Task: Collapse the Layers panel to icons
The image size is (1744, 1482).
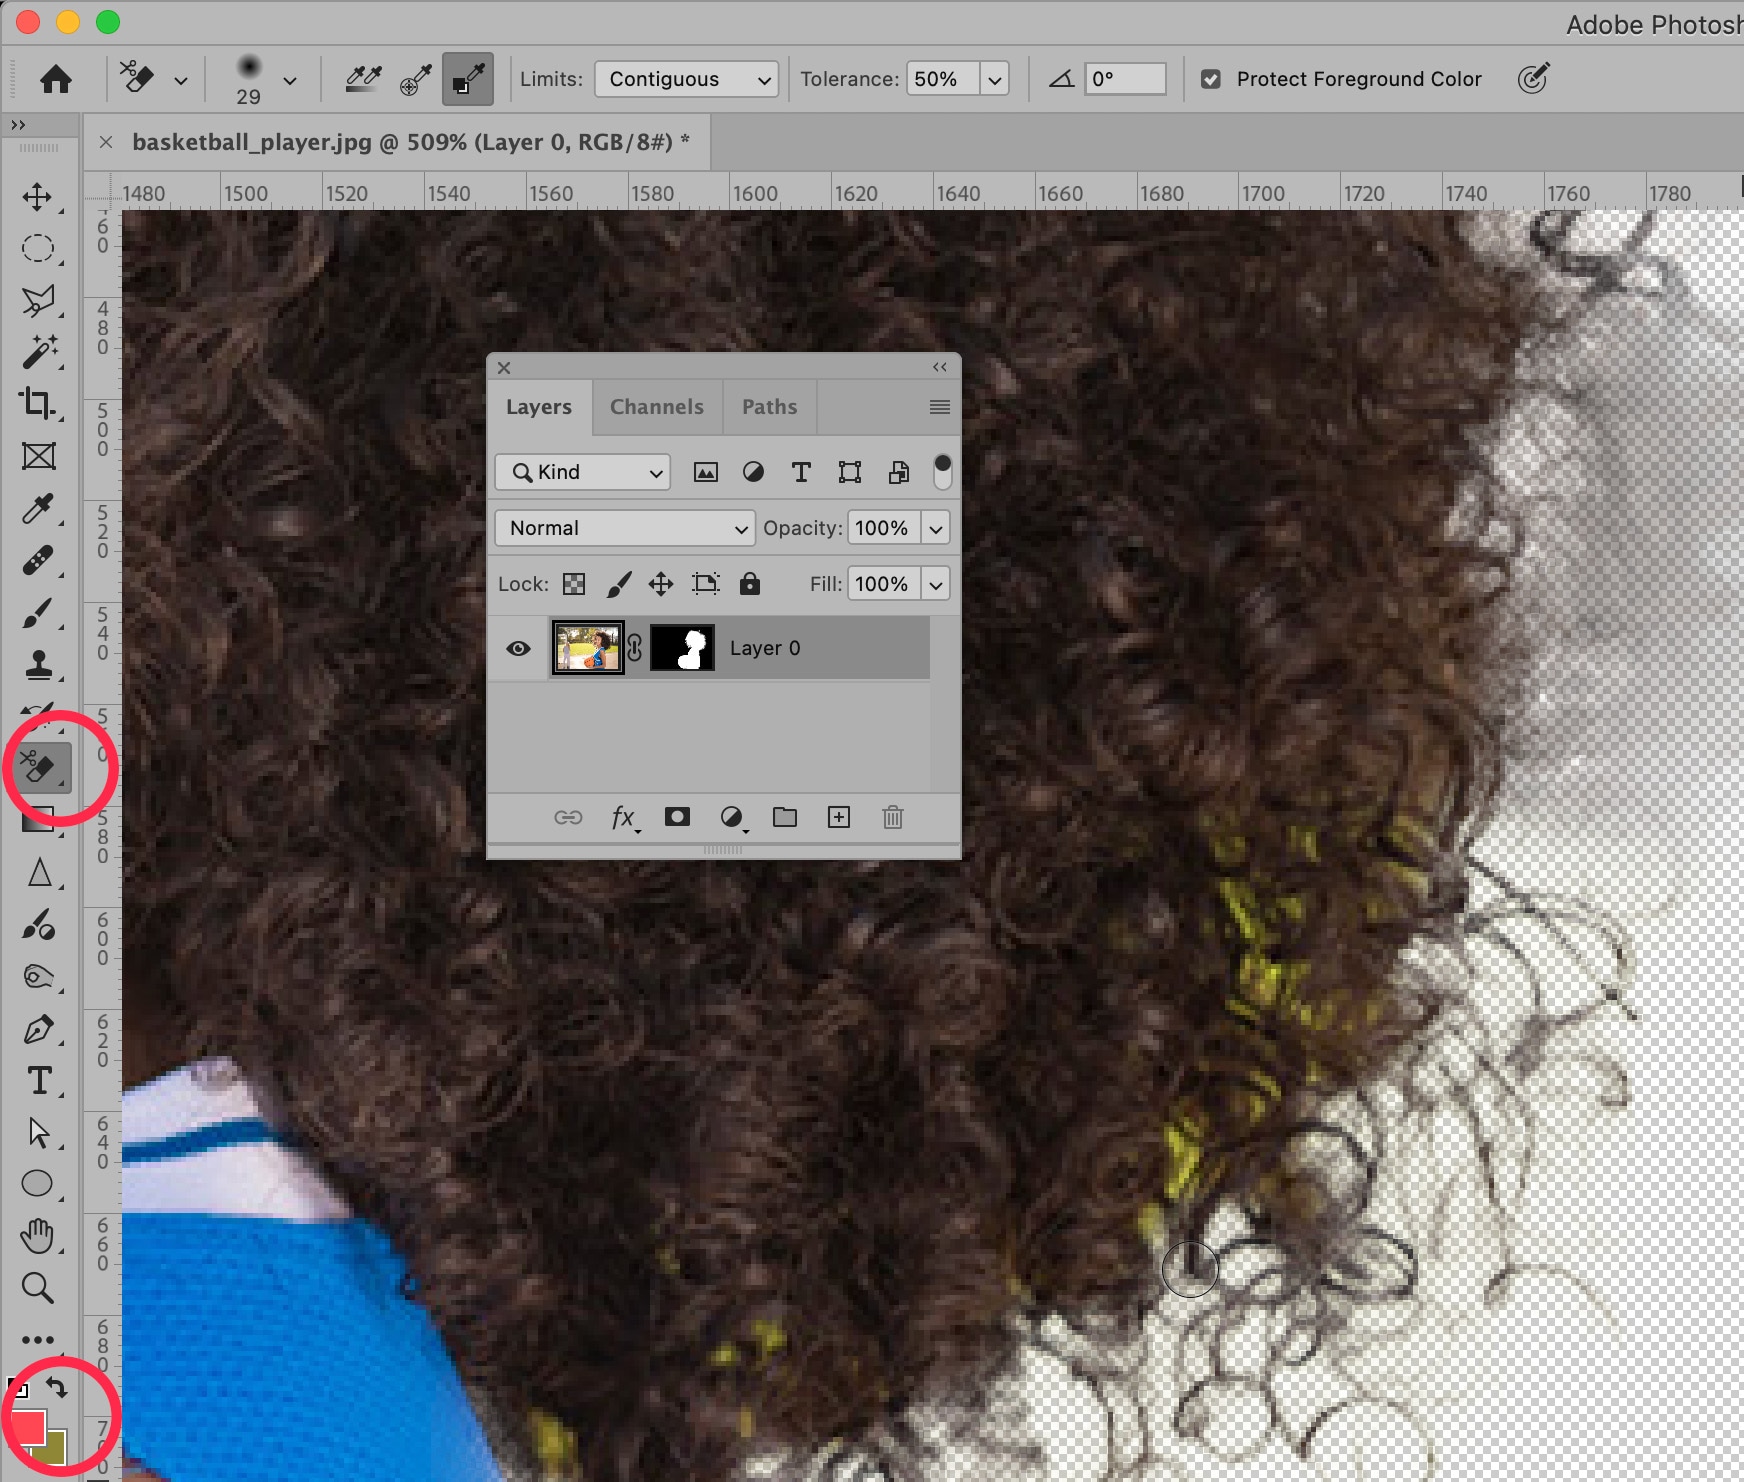Action: pos(940,367)
